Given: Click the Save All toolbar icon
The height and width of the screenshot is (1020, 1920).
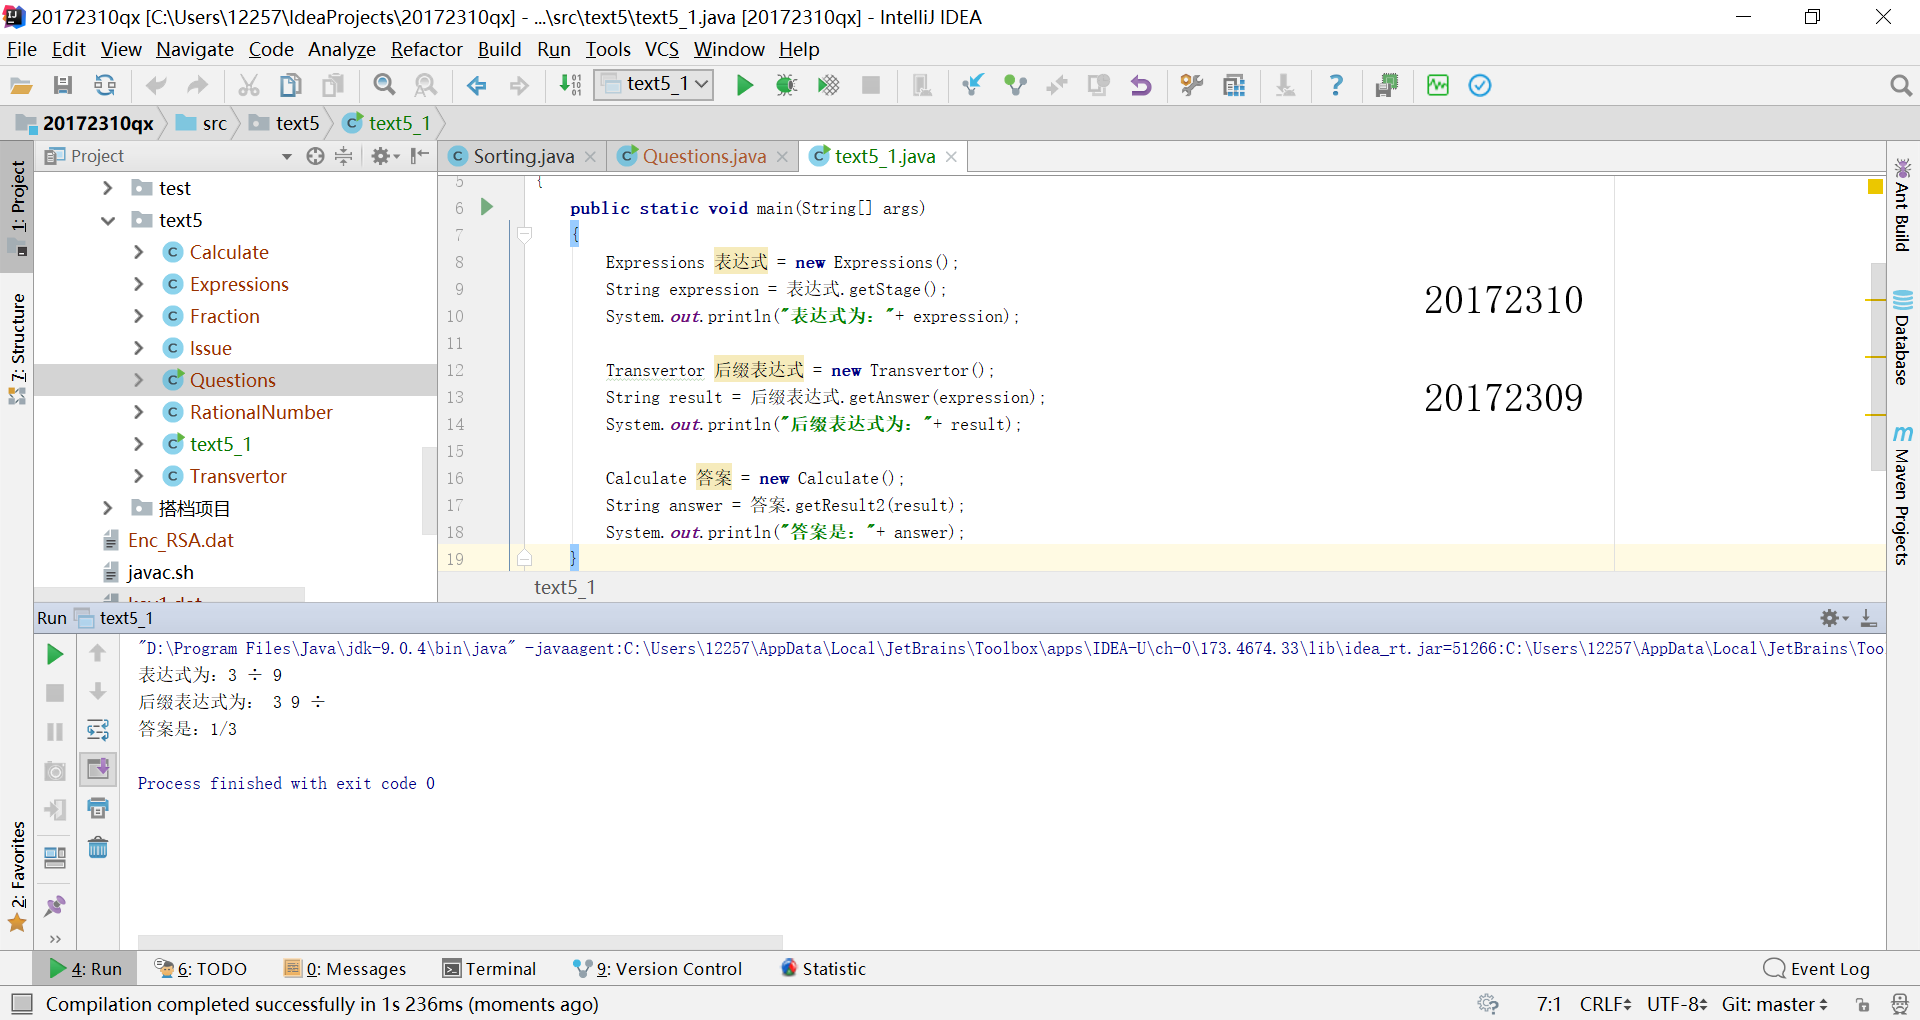Looking at the screenshot, I should (x=63, y=86).
